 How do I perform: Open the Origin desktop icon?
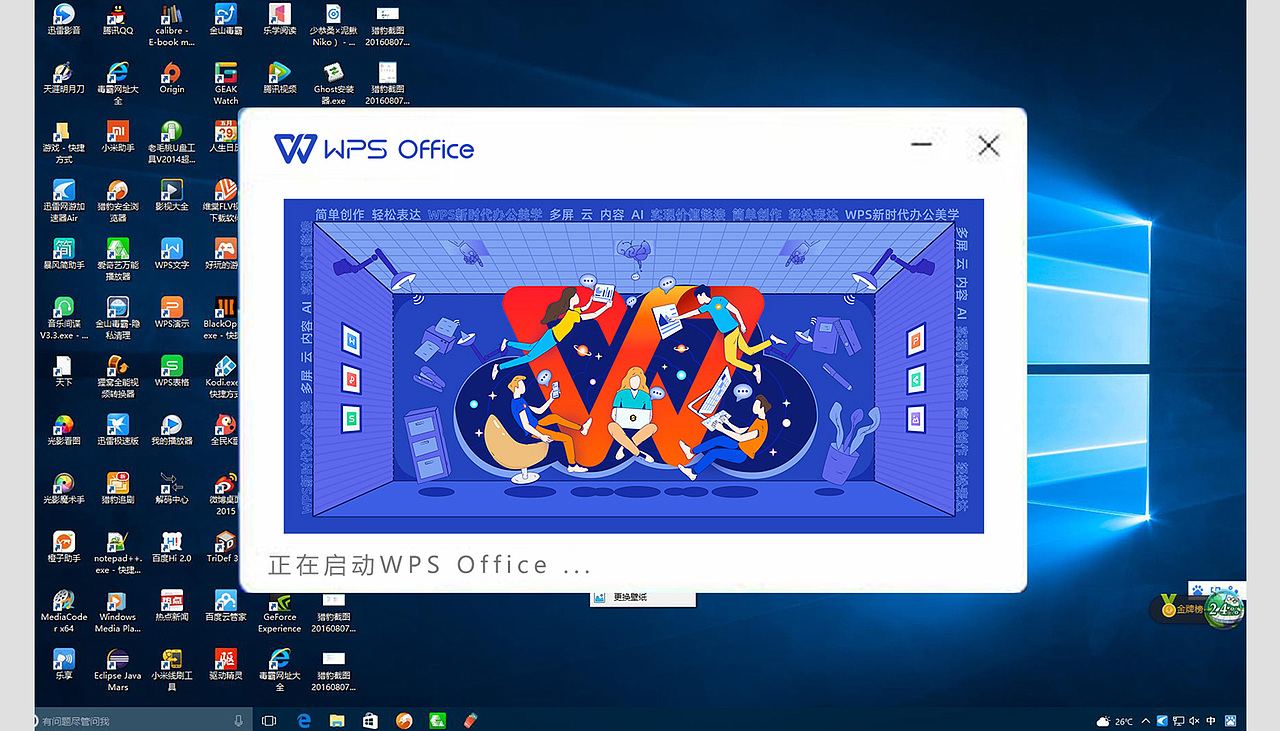click(172, 78)
